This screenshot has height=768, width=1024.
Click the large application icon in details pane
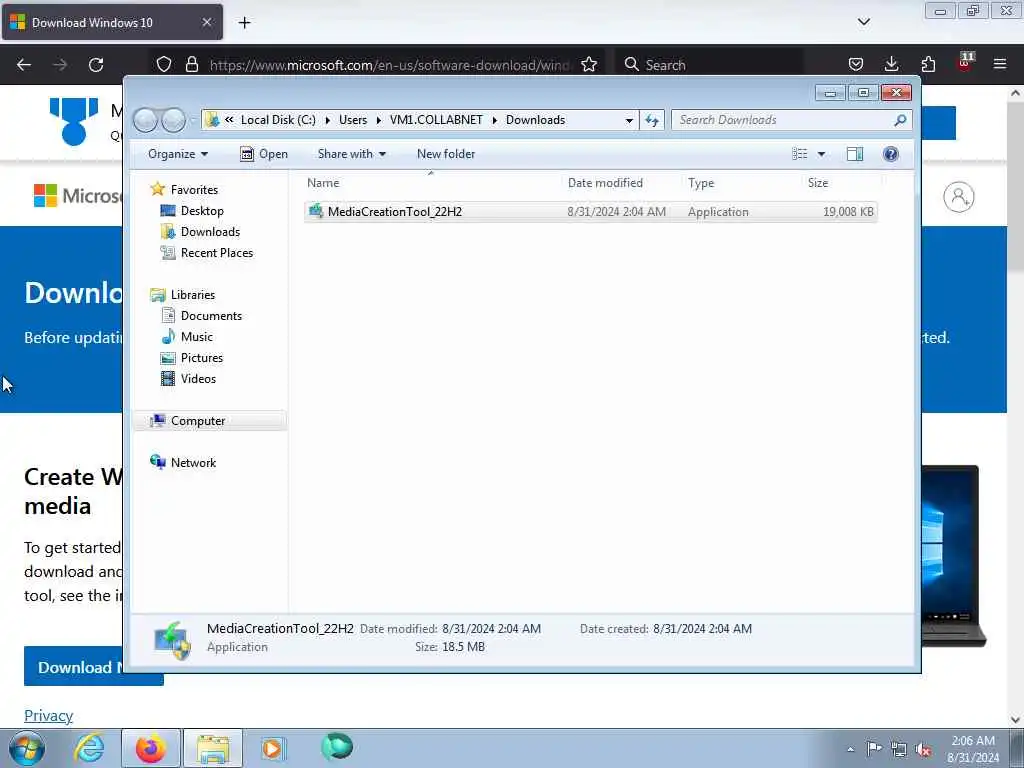click(172, 640)
